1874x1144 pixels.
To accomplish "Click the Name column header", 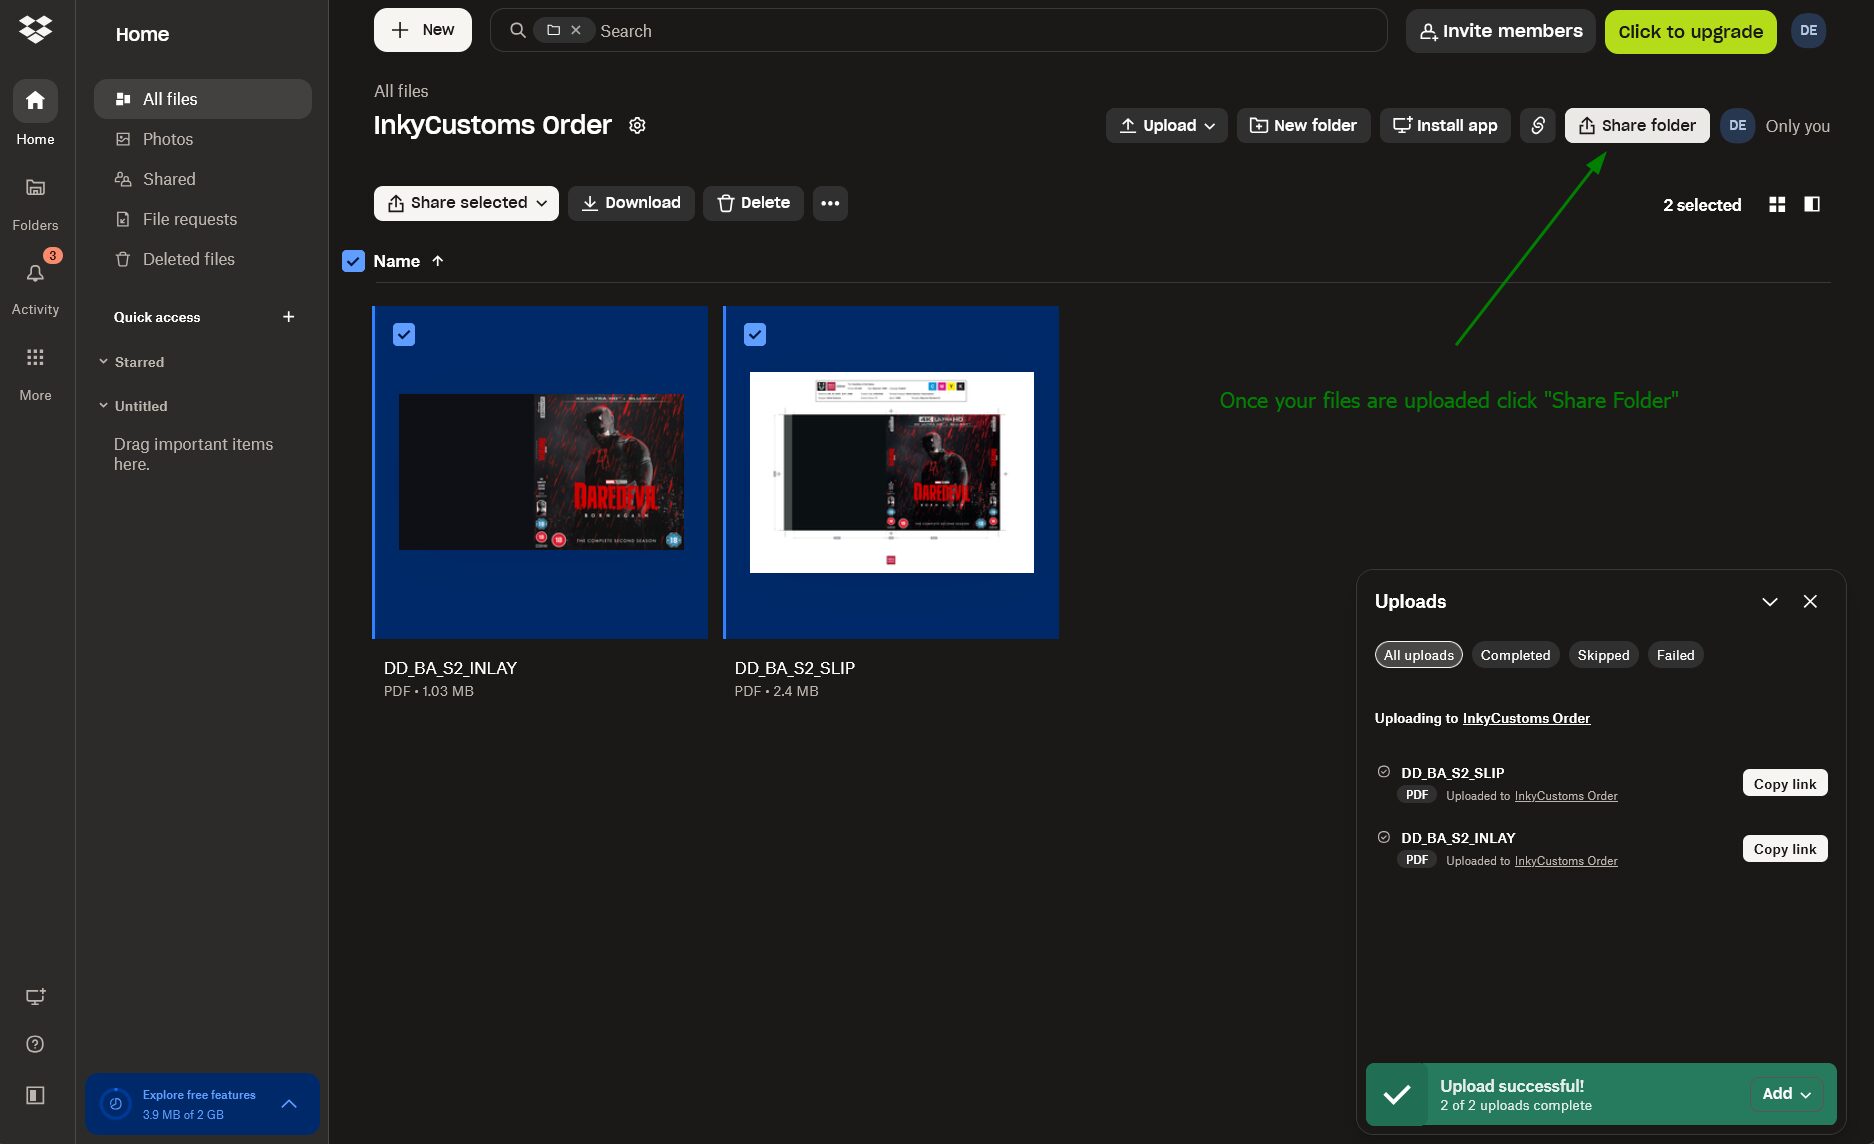I will 396,261.
